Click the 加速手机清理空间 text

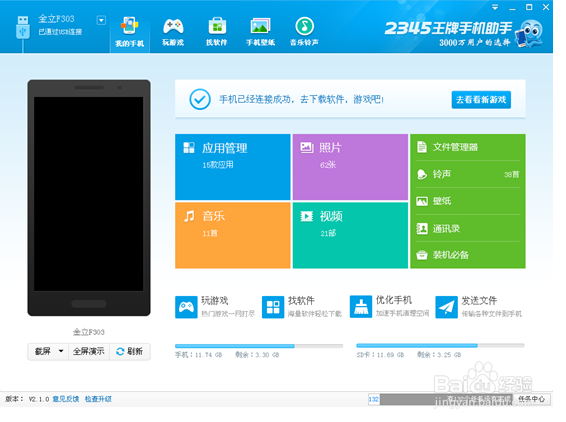pyautogui.click(x=402, y=313)
